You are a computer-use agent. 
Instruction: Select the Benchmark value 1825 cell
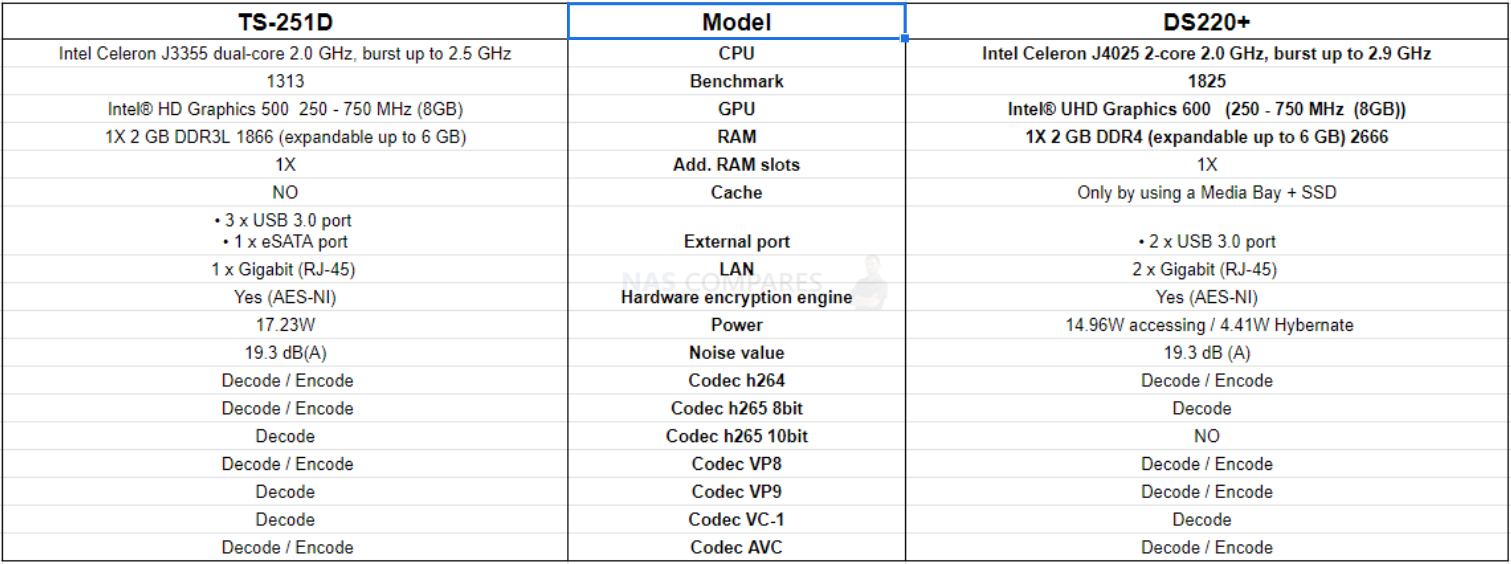1207,81
